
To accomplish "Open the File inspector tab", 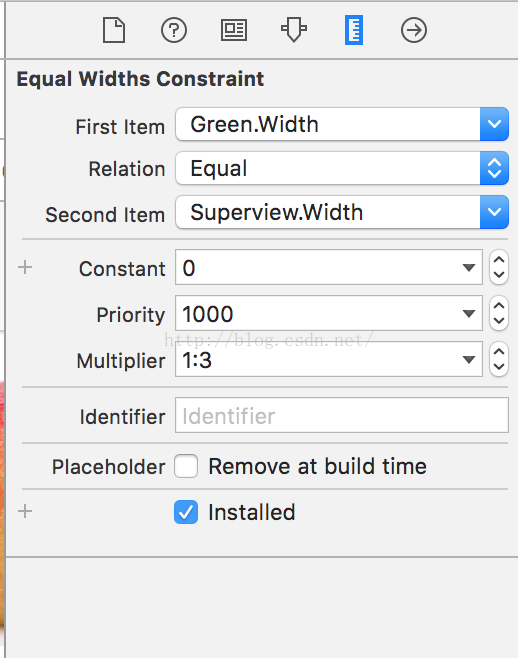I will click(x=114, y=30).
